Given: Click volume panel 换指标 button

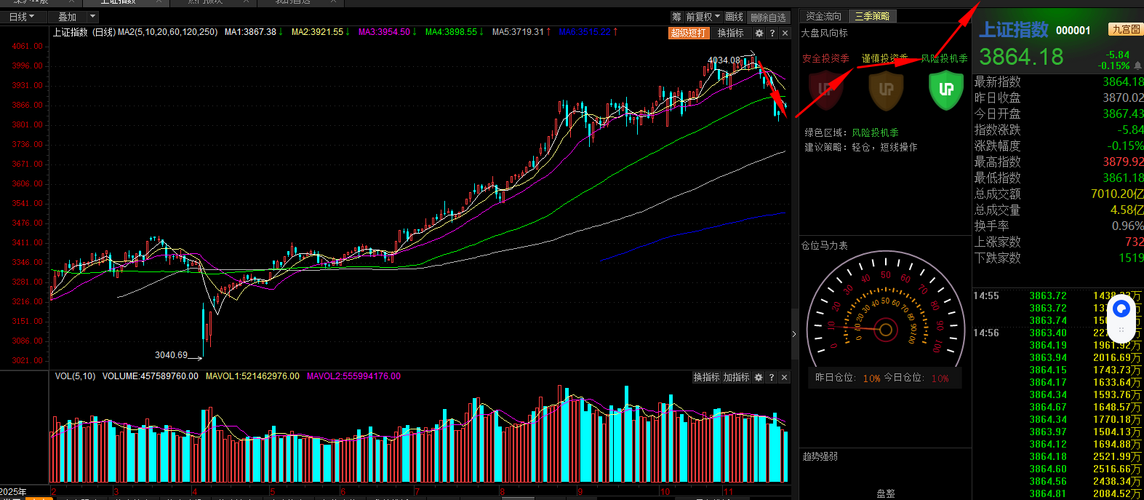Looking at the screenshot, I should tap(706, 377).
